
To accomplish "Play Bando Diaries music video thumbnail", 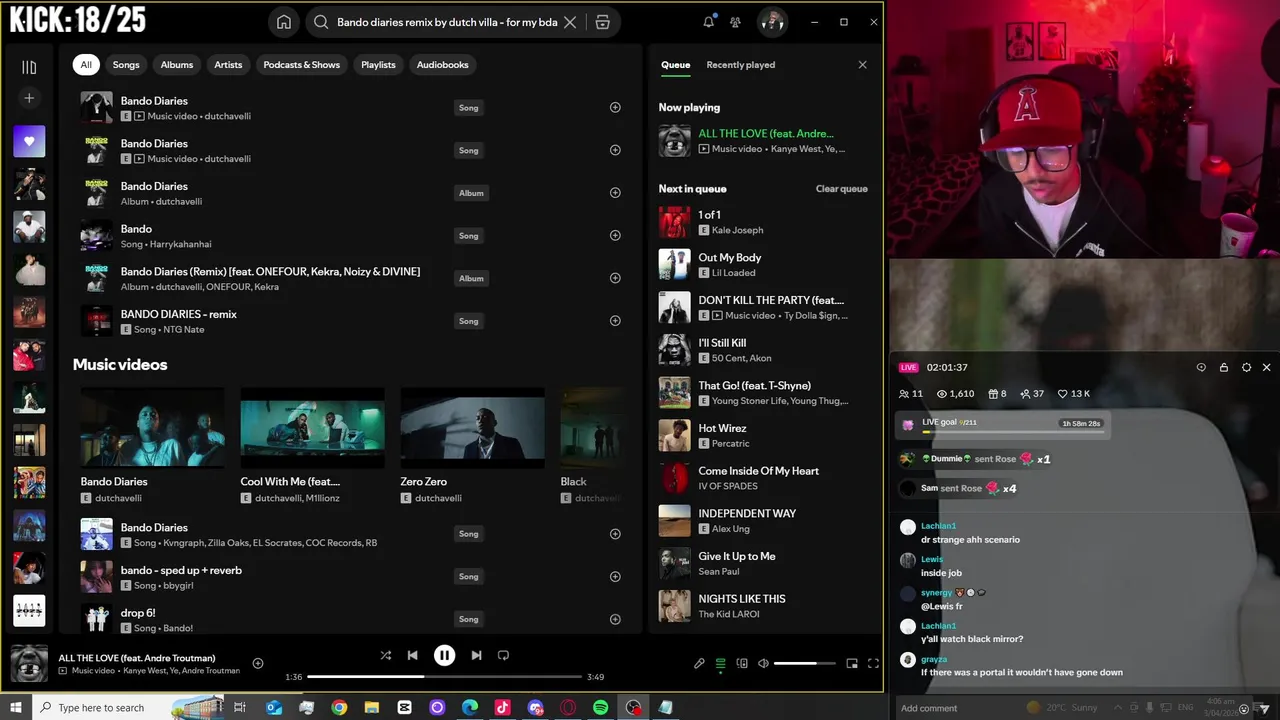I will 153,427.
